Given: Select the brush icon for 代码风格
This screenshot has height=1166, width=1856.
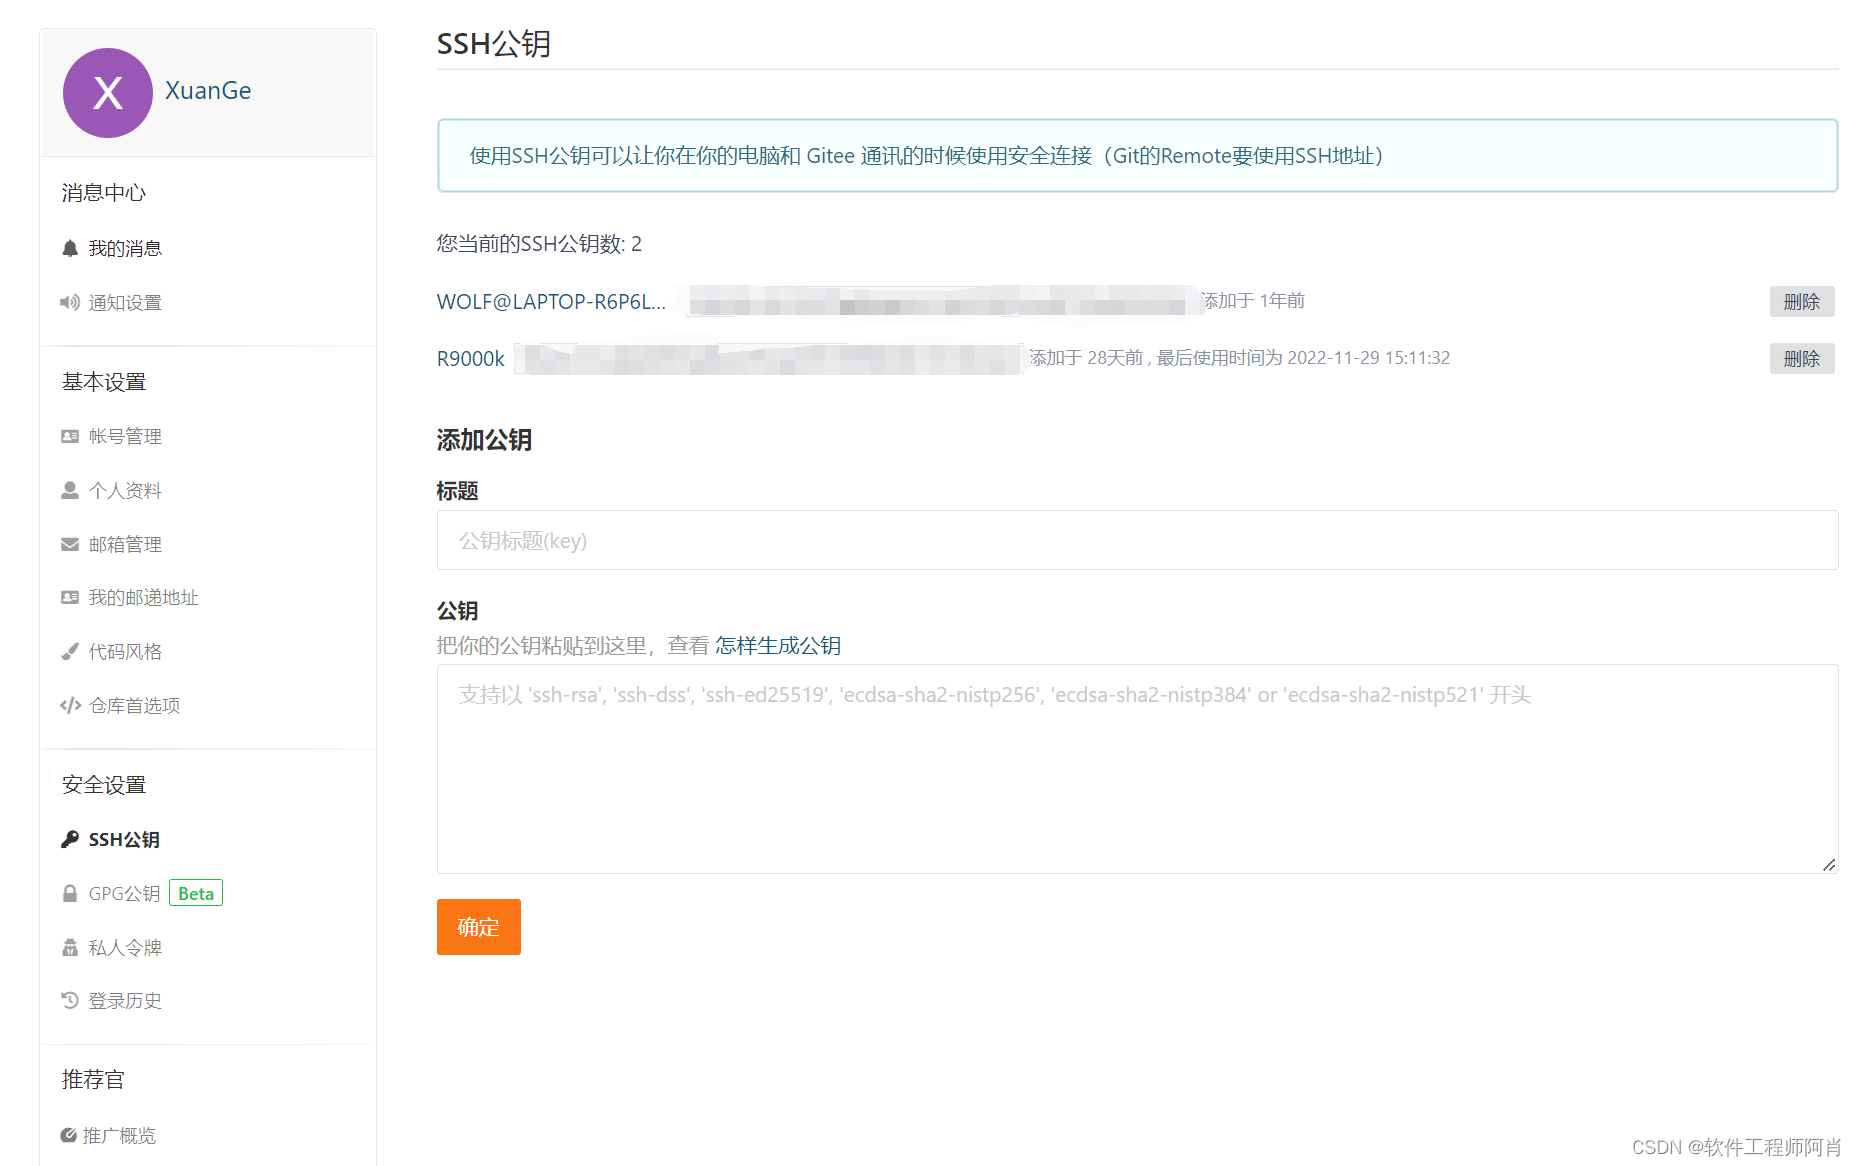Looking at the screenshot, I should (69, 651).
